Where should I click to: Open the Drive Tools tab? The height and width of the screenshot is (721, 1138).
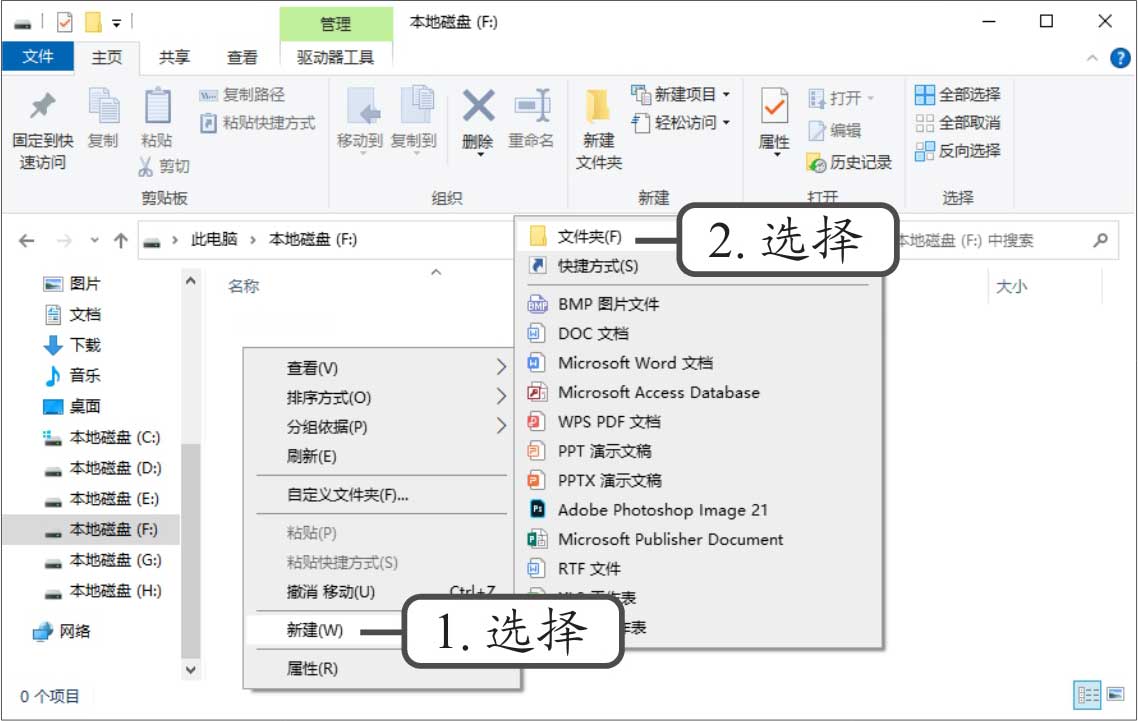tap(335, 57)
